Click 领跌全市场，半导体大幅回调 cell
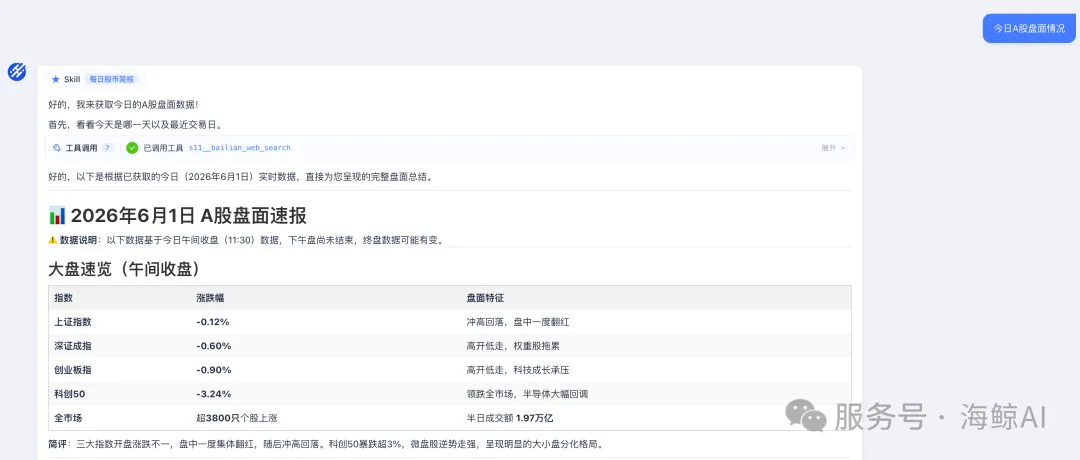This screenshot has height=460, width=1080. pos(527,394)
